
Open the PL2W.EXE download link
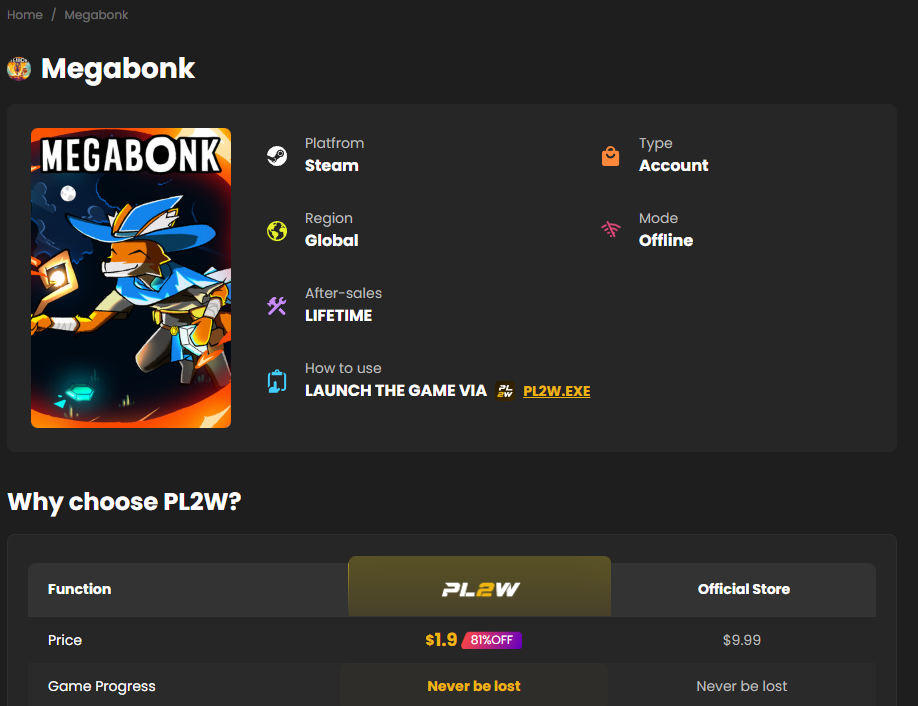pos(556,391)
